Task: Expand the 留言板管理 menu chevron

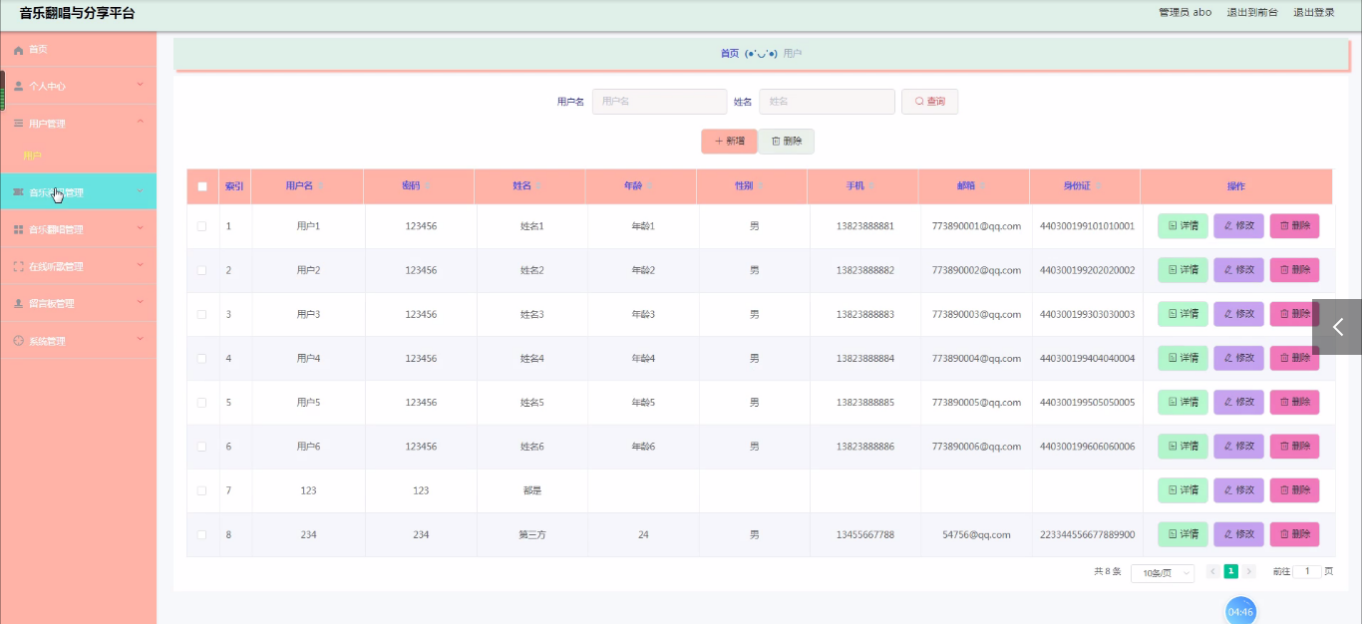Action: click(140, 302)
